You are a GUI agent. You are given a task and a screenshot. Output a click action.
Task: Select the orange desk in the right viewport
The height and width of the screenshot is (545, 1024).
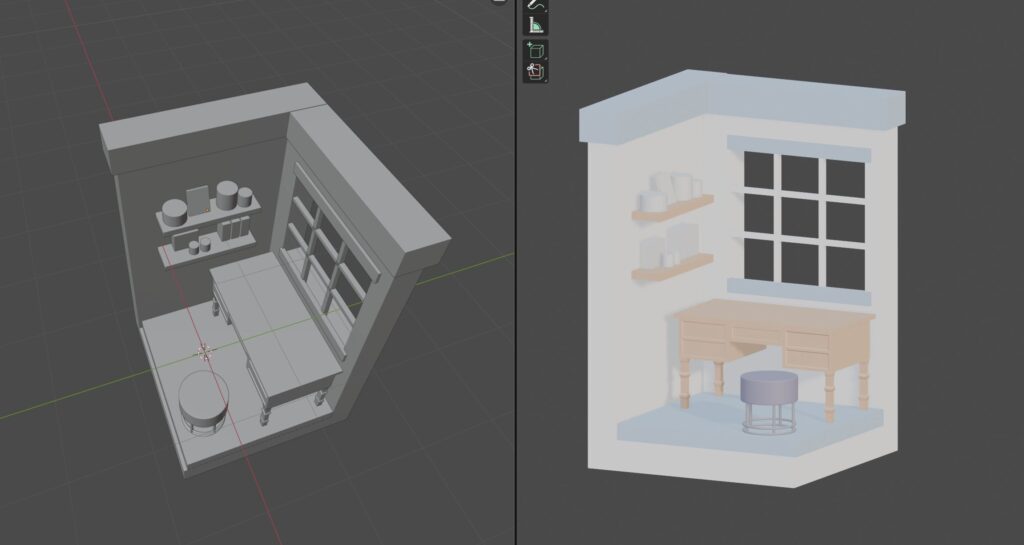tap(775, 326)
